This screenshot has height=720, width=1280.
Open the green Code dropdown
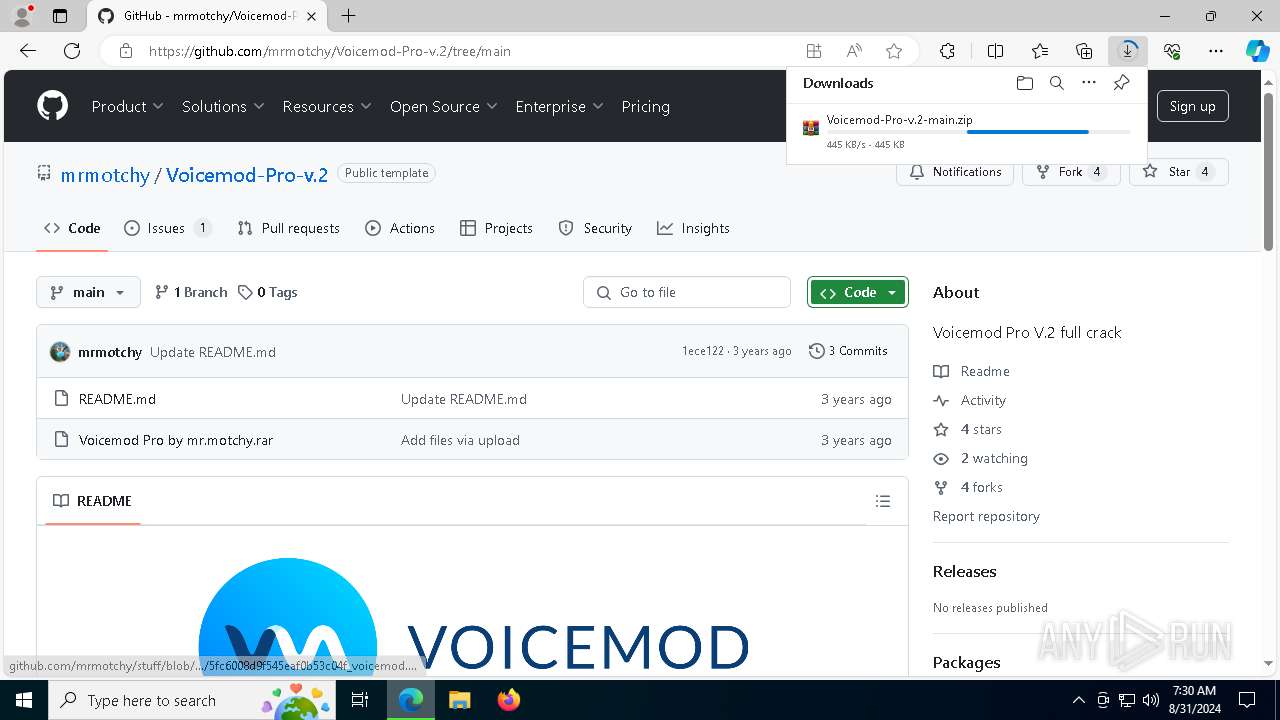point(858,292)
